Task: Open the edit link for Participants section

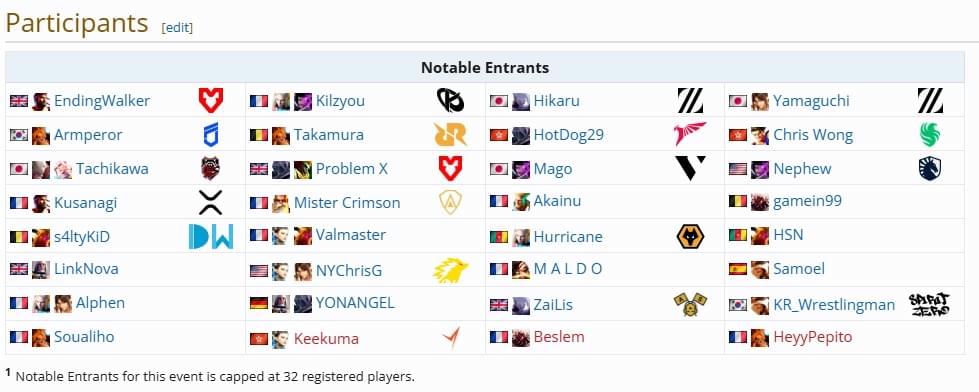Action: pos(177,27)
